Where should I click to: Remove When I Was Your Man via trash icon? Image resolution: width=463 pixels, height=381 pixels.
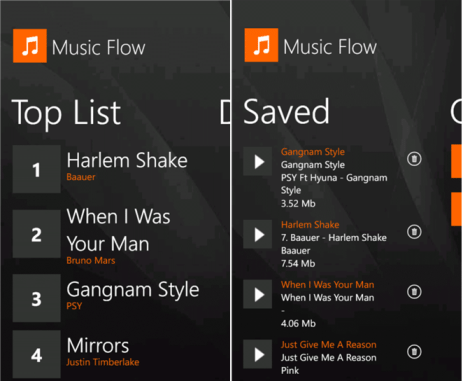[x=414, y=292]
